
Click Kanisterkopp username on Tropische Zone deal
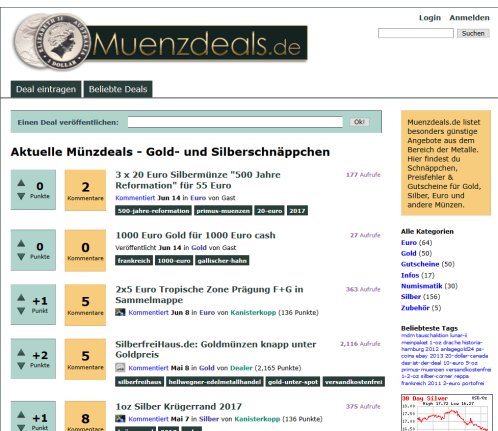(253, 312)
